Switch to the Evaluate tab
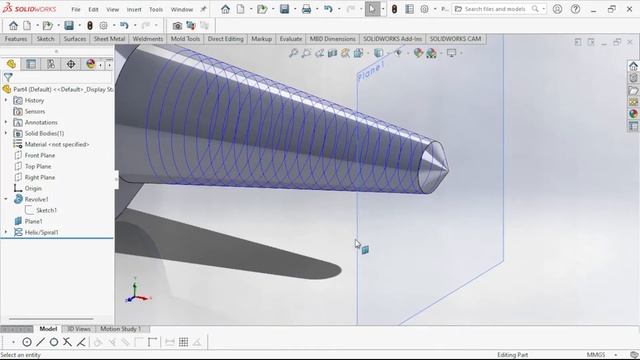This screenshot has height=360, width=640. click(x=291, y=39)
